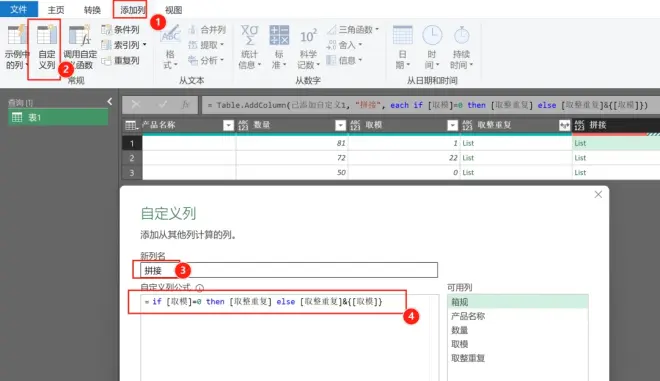Click the info icon beside 自定义列公式
The image size is (660, 381).
tap(200, 288)
